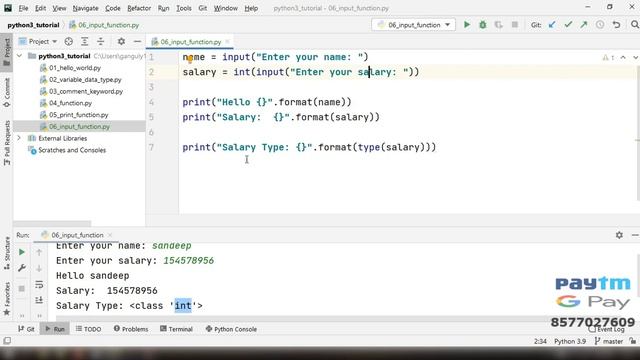Open the Git menu
The width and height of the screenshot is (640, 360).
pos(202,8)
